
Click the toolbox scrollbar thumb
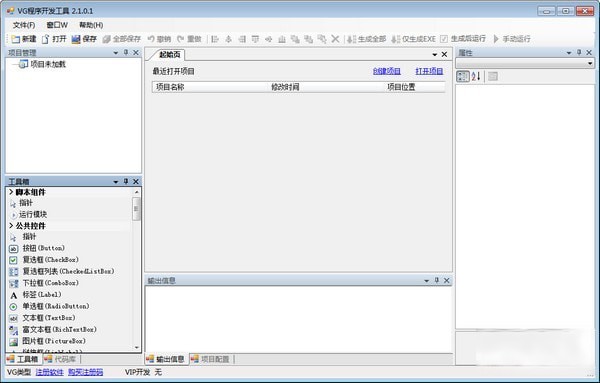136,209
